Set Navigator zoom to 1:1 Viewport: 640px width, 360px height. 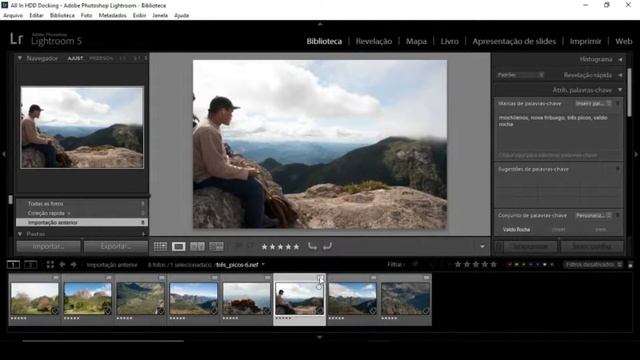(122, 58)
